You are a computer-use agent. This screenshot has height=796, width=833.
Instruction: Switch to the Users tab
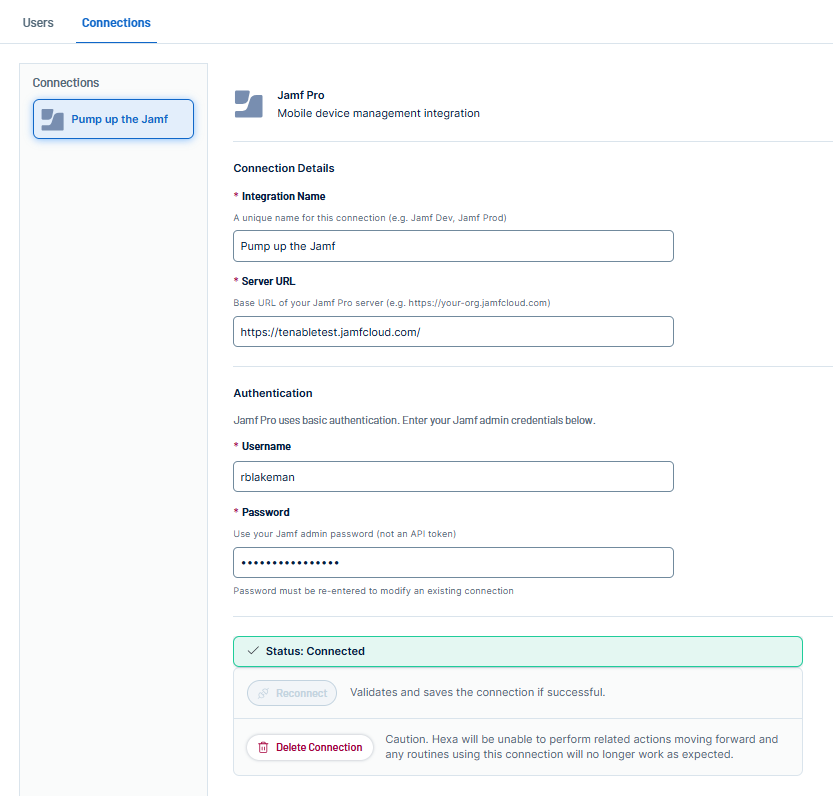tap(38, 23)
